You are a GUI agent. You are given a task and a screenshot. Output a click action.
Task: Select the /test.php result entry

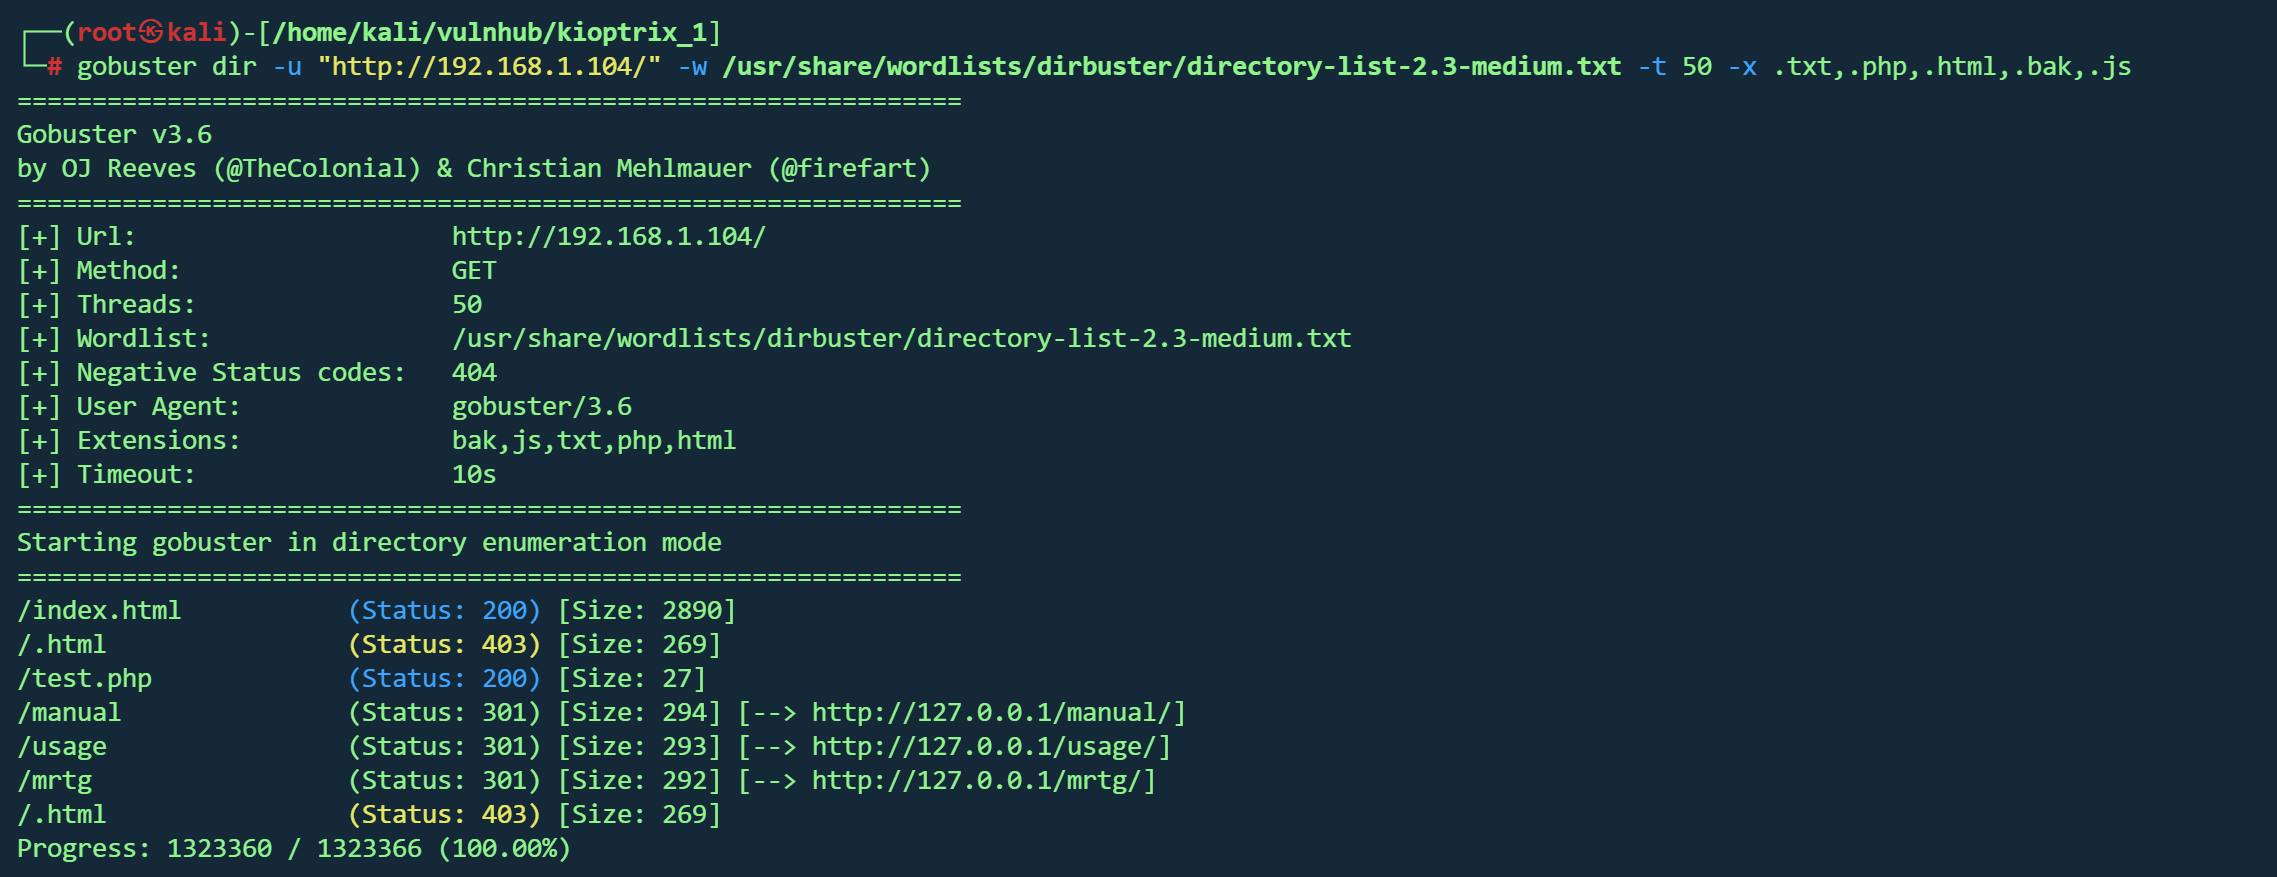(x=85, y=678)
